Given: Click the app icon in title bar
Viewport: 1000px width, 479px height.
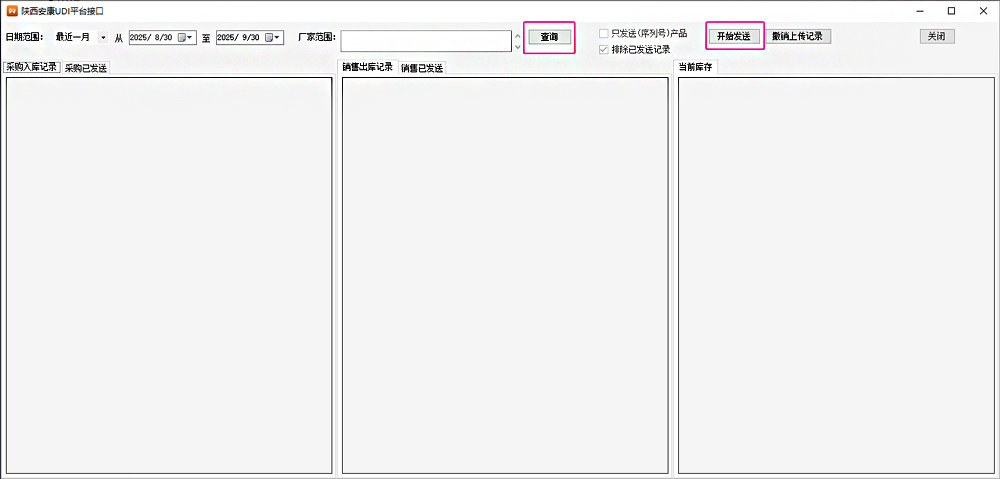Looking at the screenshot, I should [x=12, y=11].
